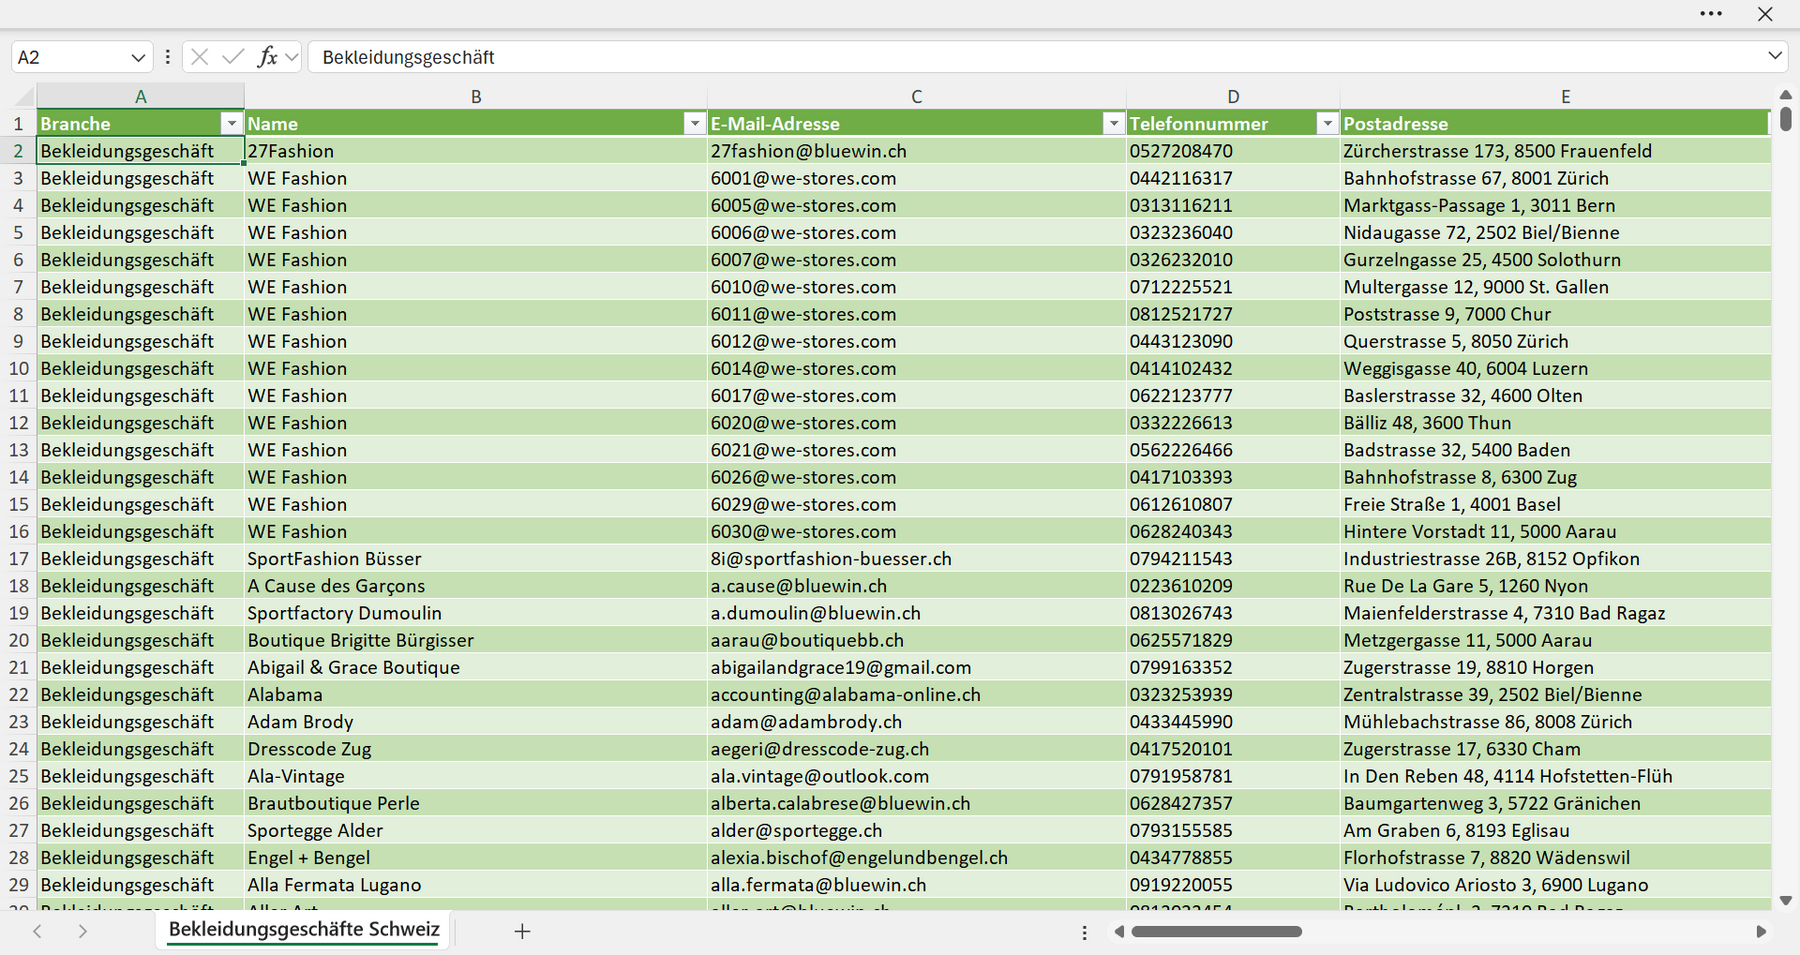Open the E-Mail-Adresse filter dropdown

tap(1114, 123)
